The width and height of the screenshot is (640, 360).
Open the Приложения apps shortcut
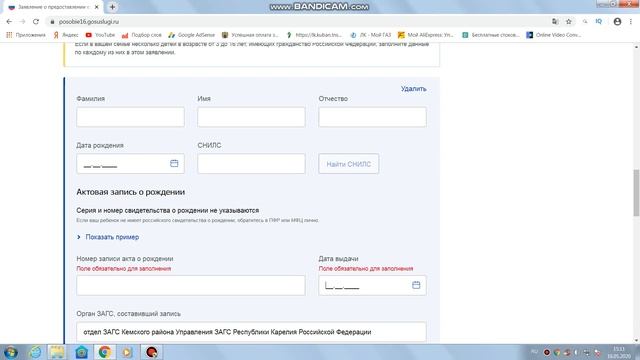tap(26, 35)
